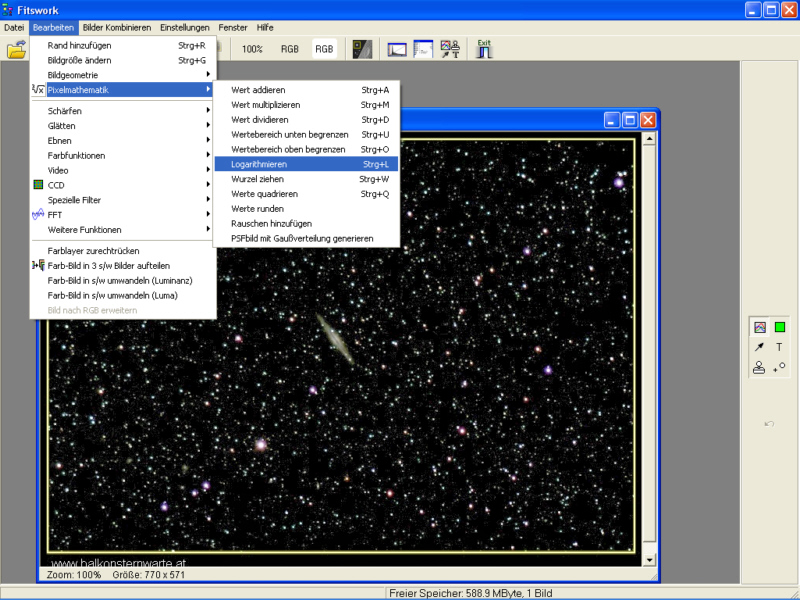Pick the eyedropper tool

[x=759, y=347]
